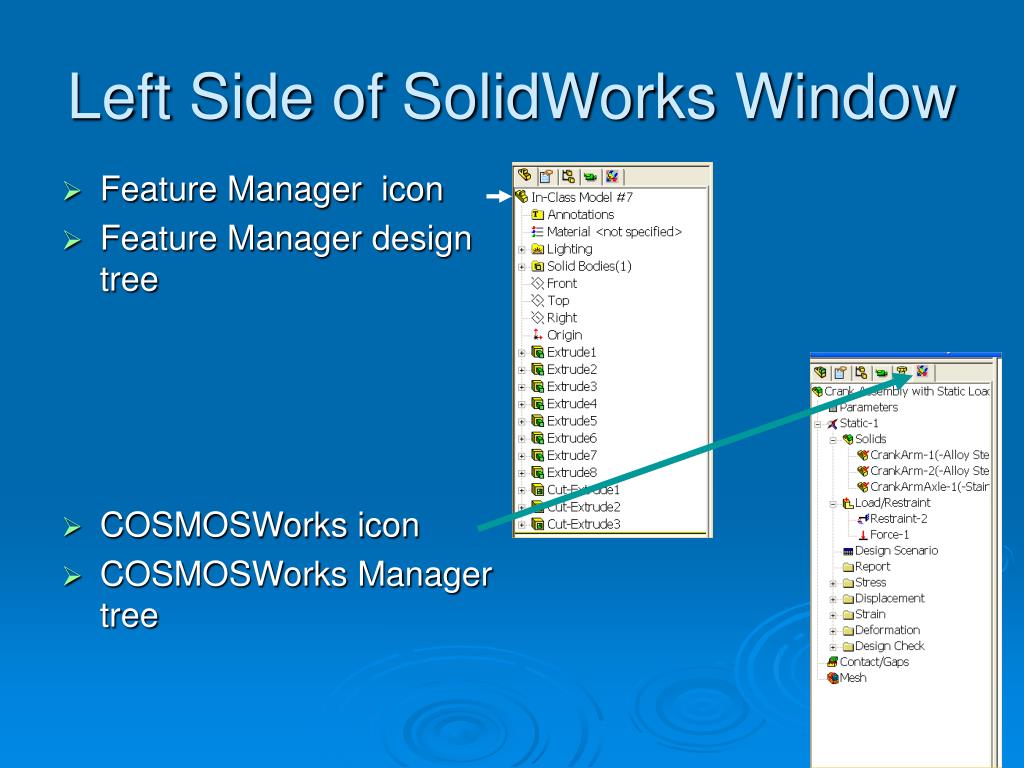The image size is (1024, 768).
Task: Click the Material icon
Action: 537,232
